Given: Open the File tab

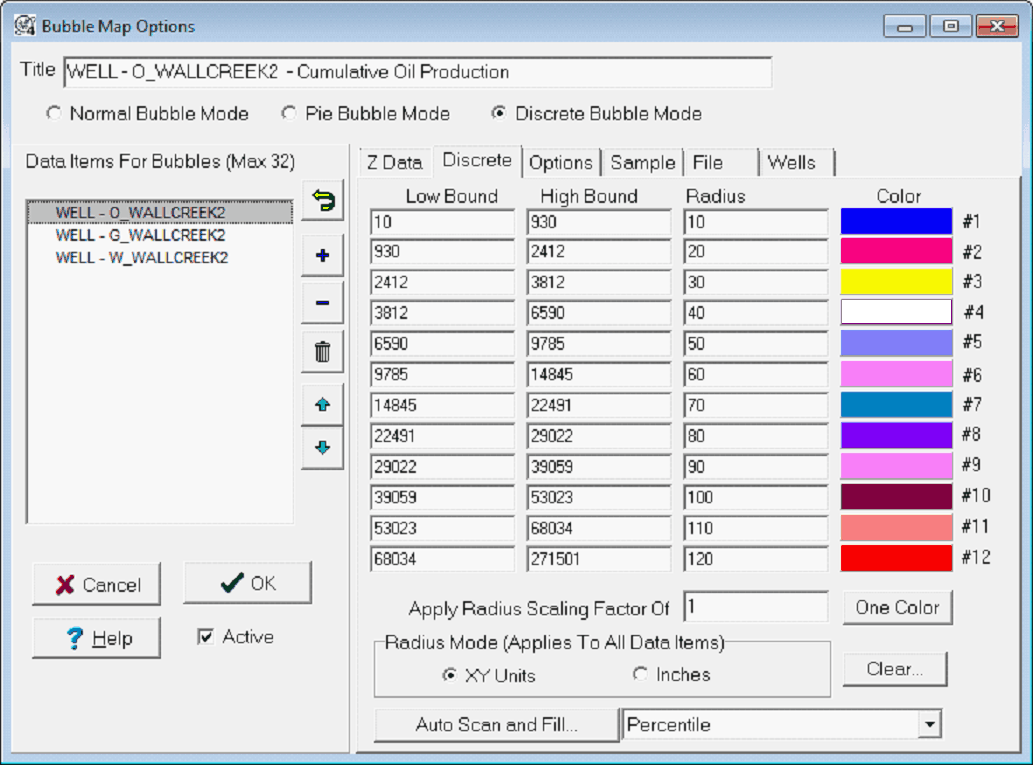Looking at the screenshot, I should point(722,163).
